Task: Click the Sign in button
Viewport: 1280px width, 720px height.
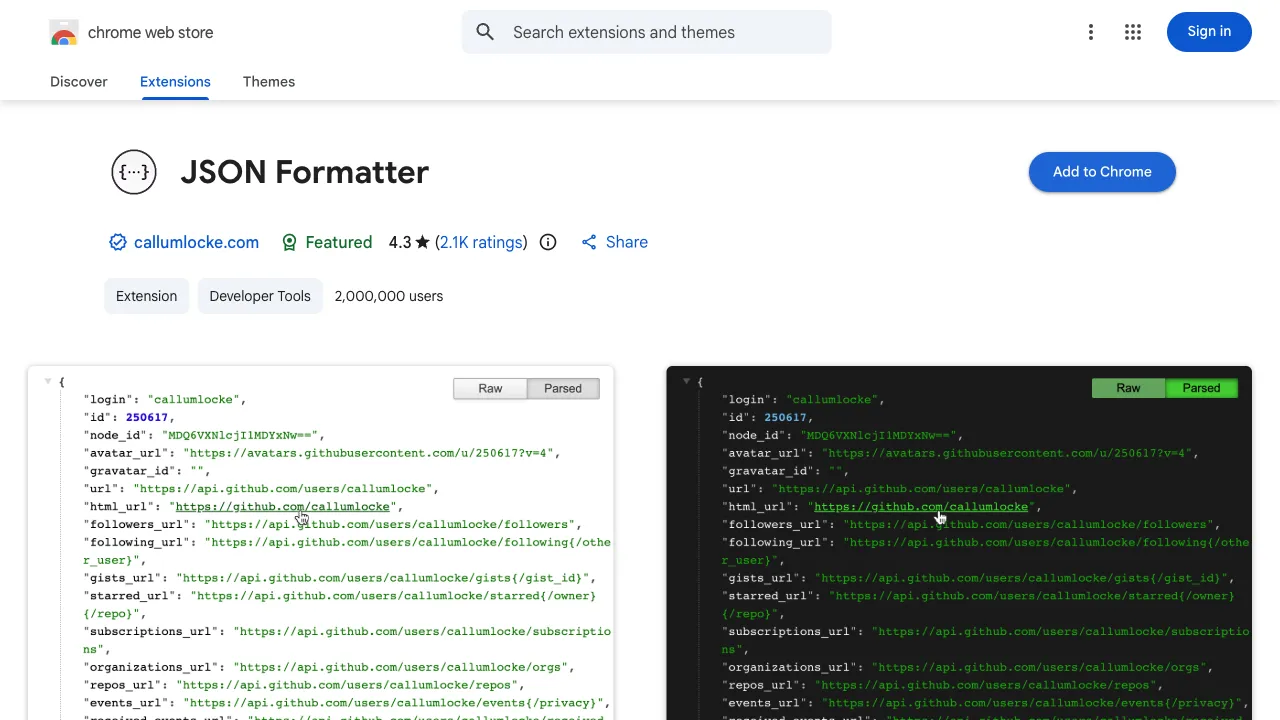Action: pyautogui.click(x=1209, y=32)
